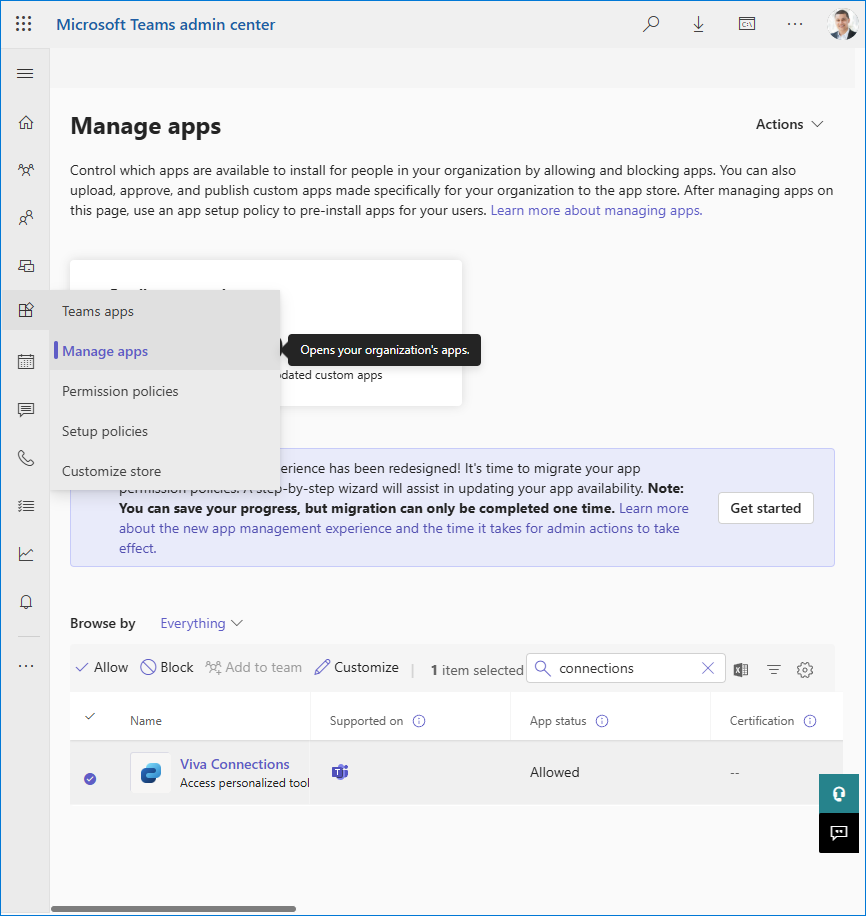Launch Cloud Shell from the header icon

pyautogui.click(x=747, y=24)
